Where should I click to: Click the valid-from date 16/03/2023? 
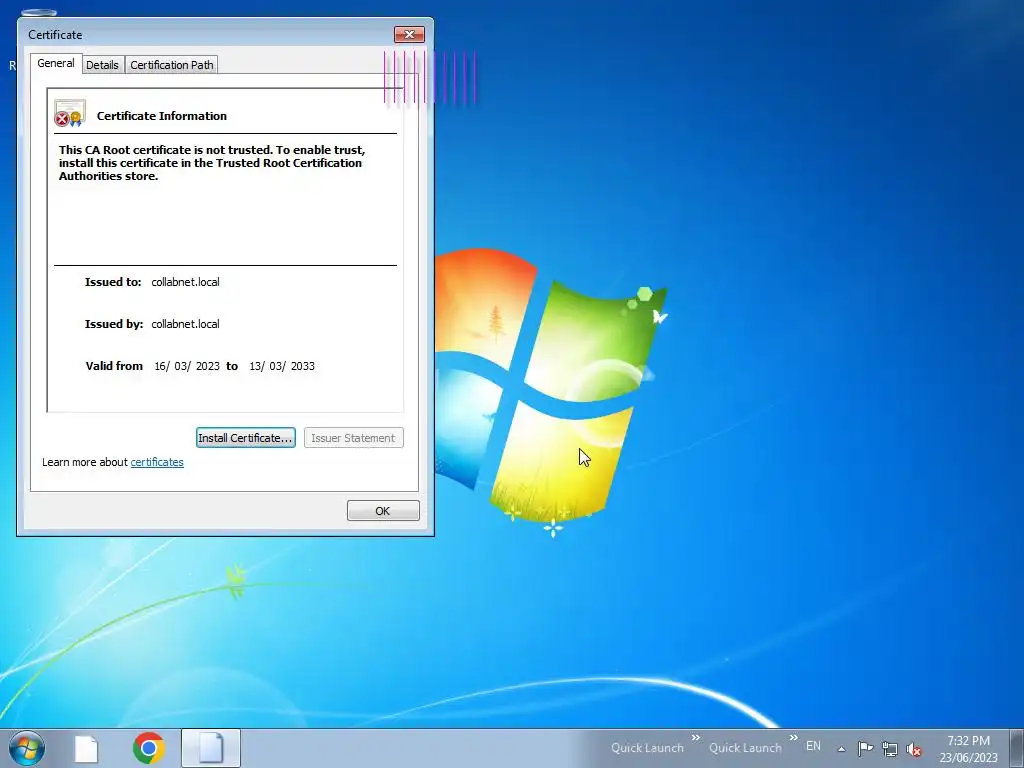click(x=187, y=366)
